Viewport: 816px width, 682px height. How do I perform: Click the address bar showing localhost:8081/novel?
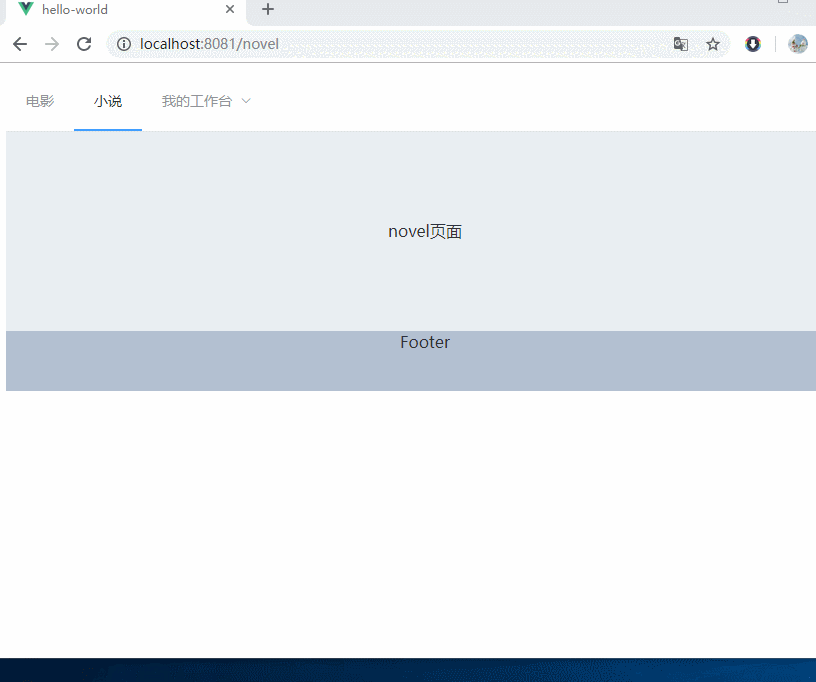(x=400, y=44)
